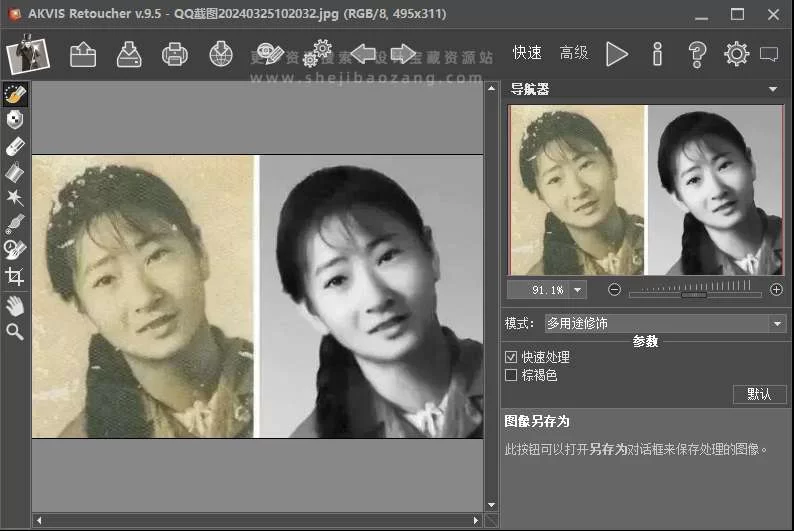Screen dimensions: 794x531
Task: Enable the 棕褐色 checkbox
Action: click(x=511, y=375)
